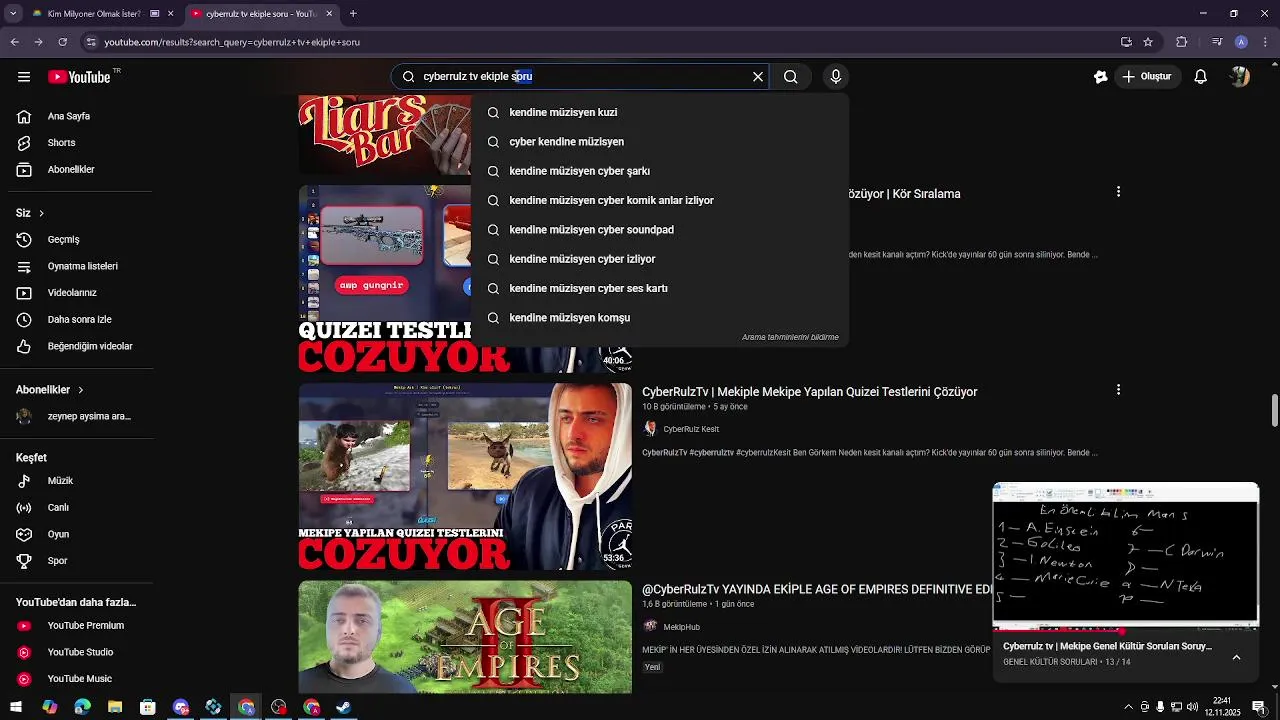Expand the Abonelikler section header
The height and width of the screenshot is (720, 1280).
(x=50, y=390)
